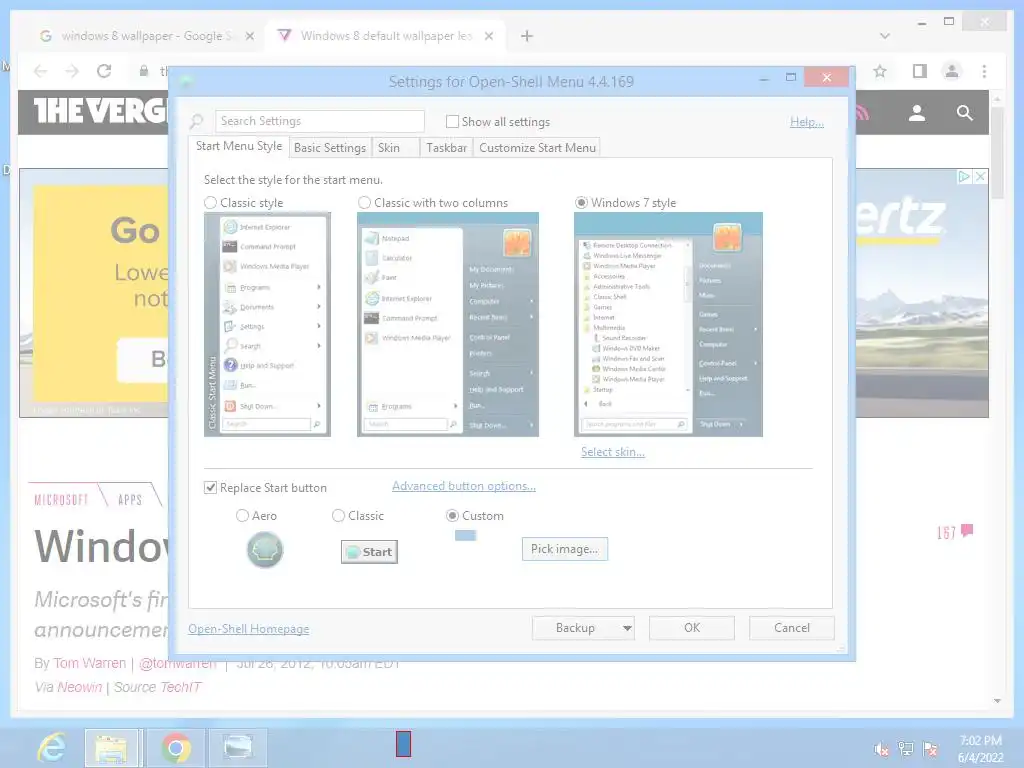This screenshot has width=1024, height=768.
Task: Expand the Backup dropdown button
Action: (583, 628)
